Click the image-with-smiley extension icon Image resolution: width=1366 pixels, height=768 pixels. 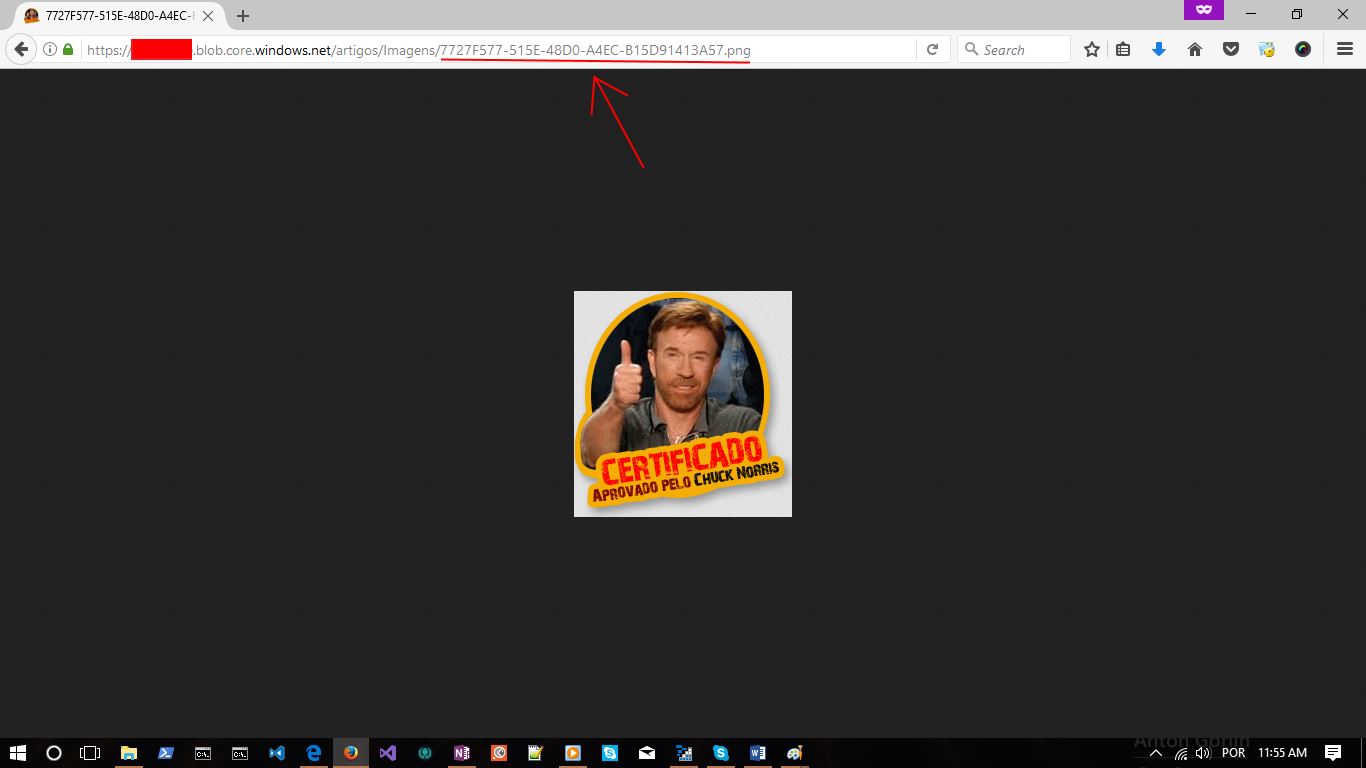1267,49
